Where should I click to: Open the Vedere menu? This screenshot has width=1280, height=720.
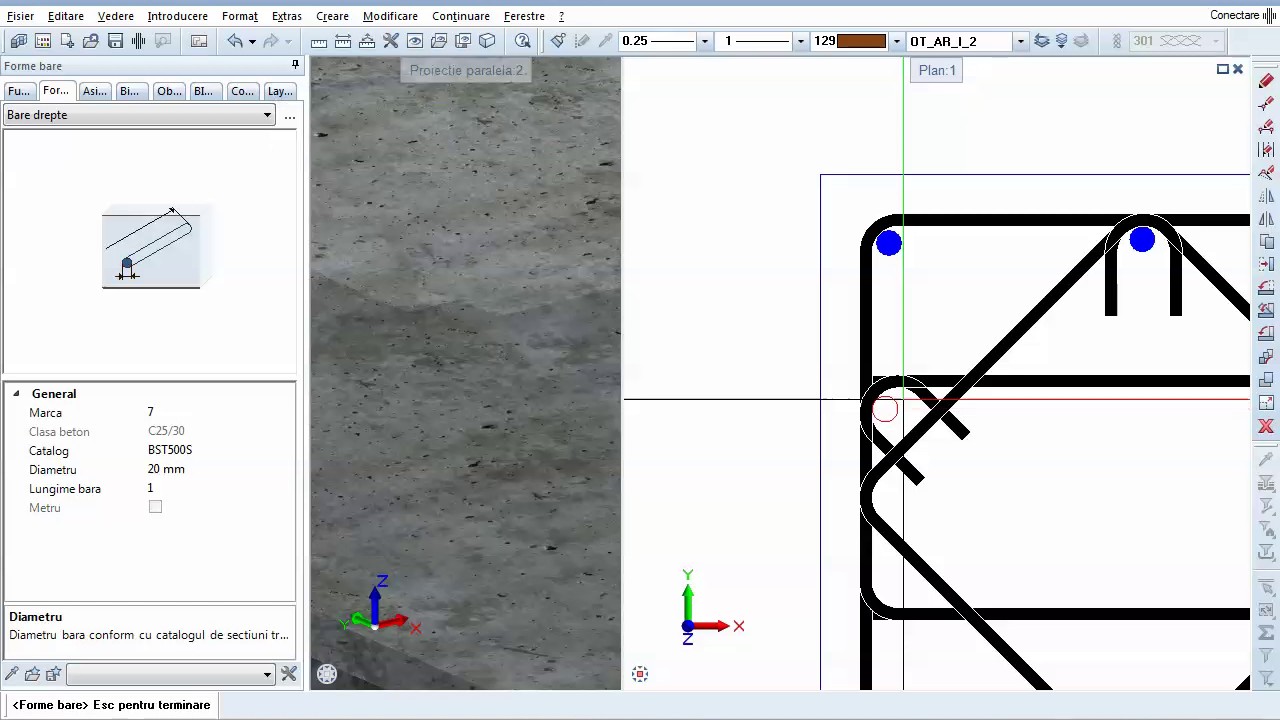point(116,16)
